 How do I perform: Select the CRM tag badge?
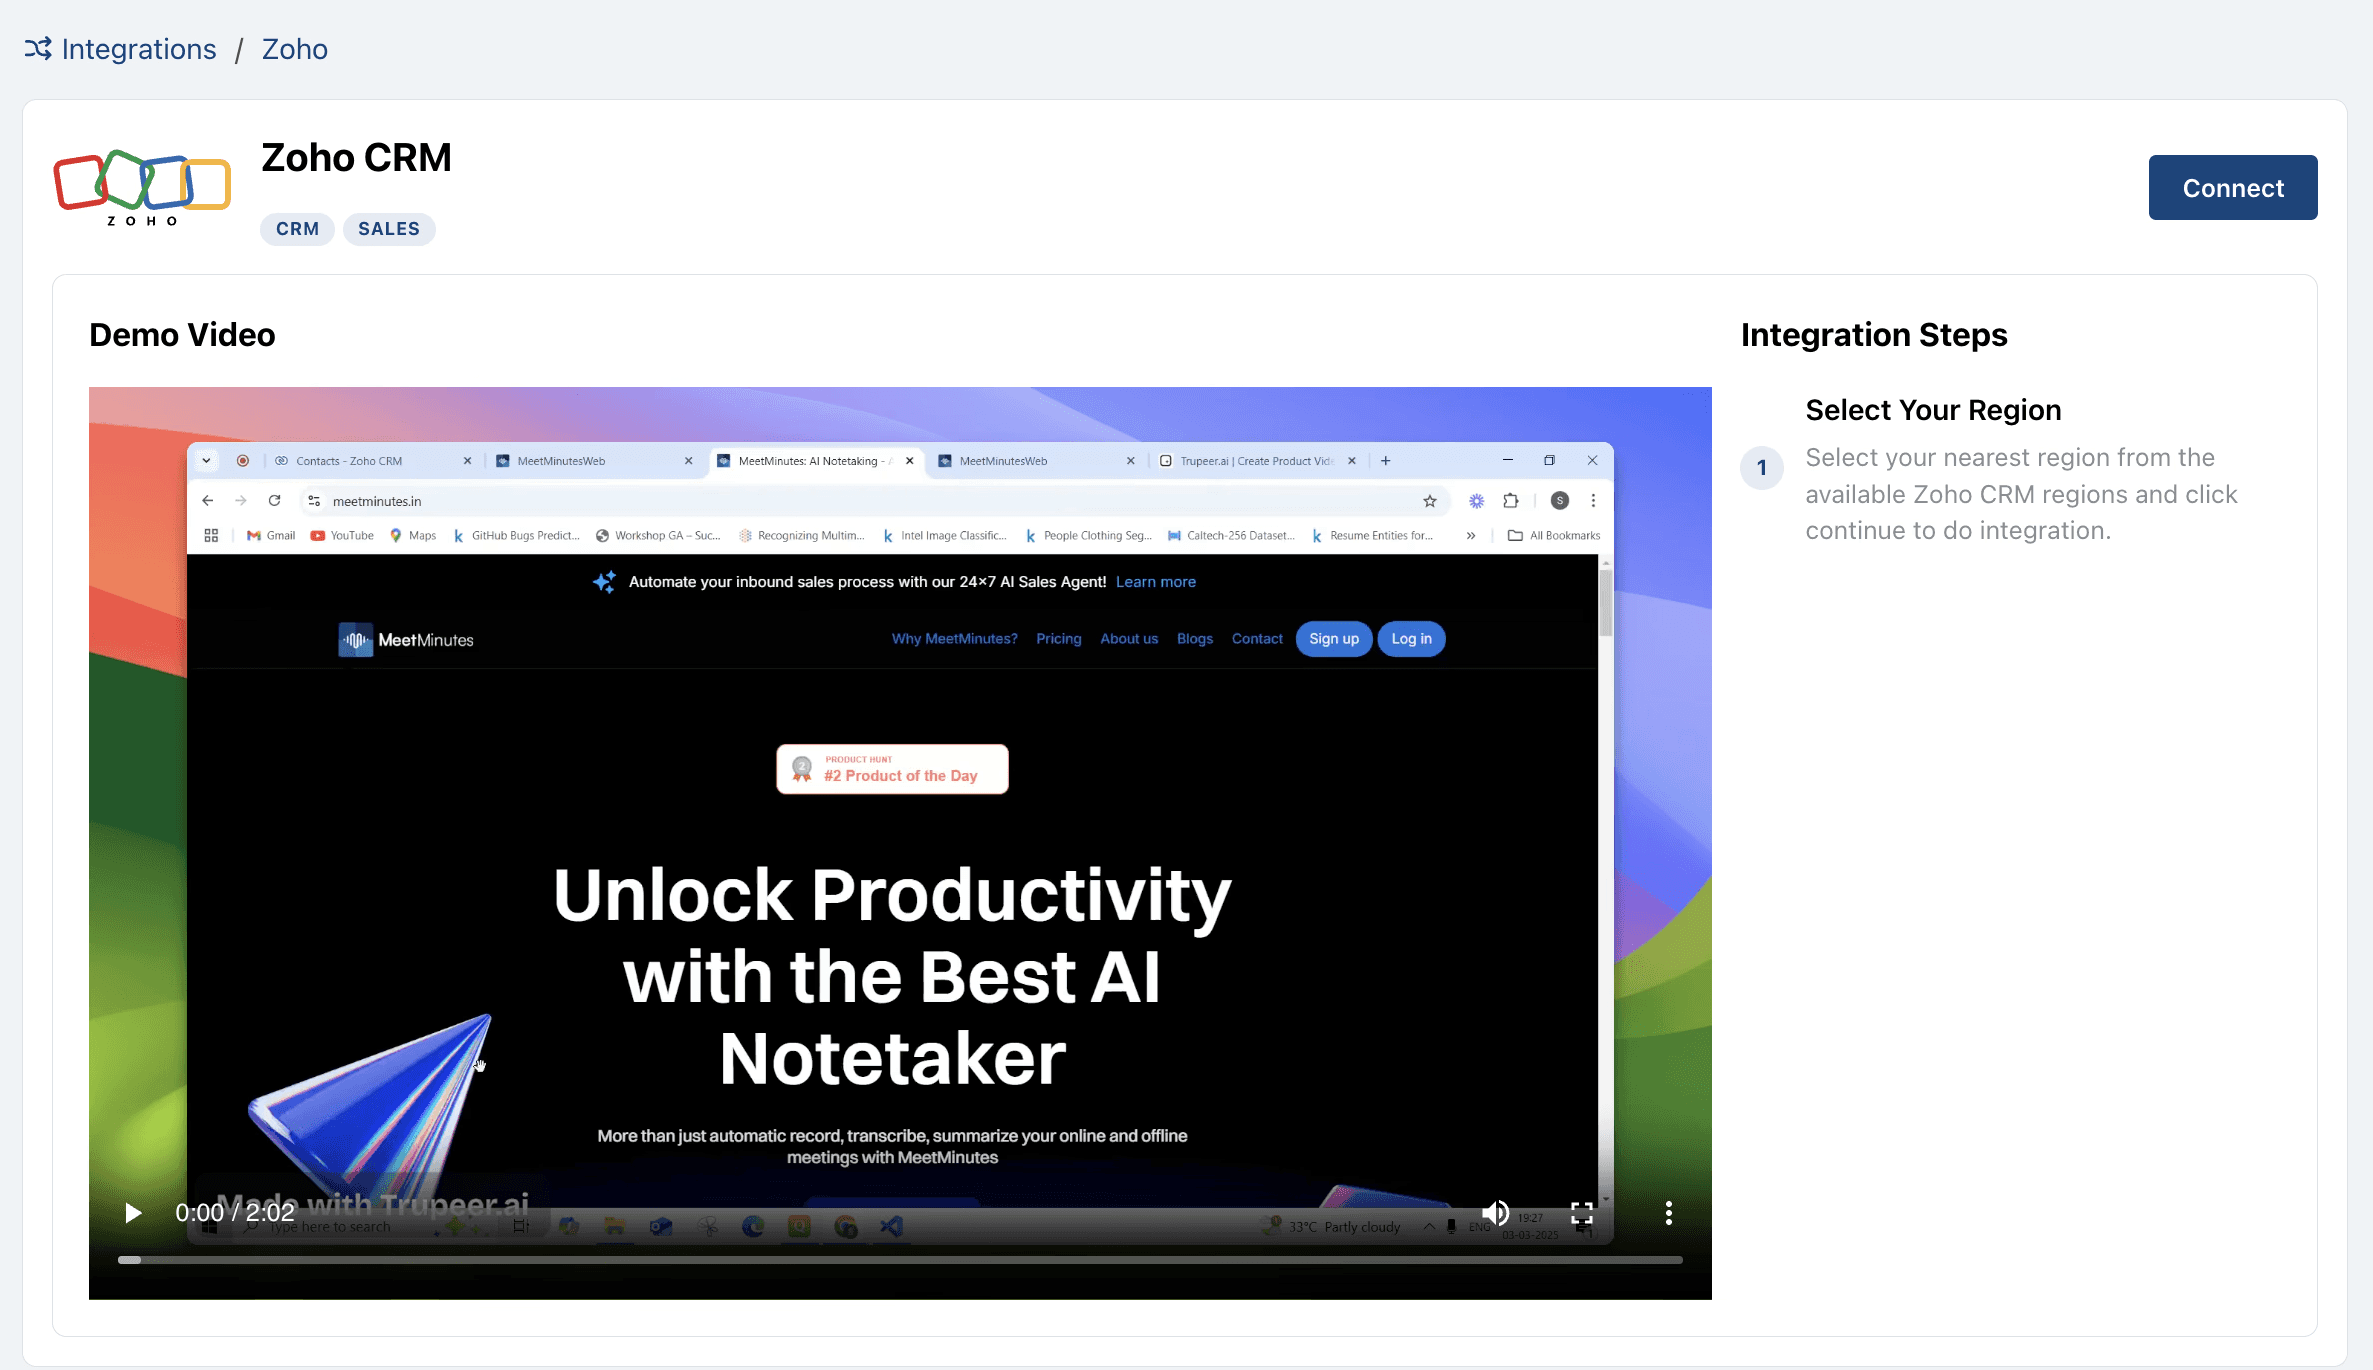pos(297,229)
